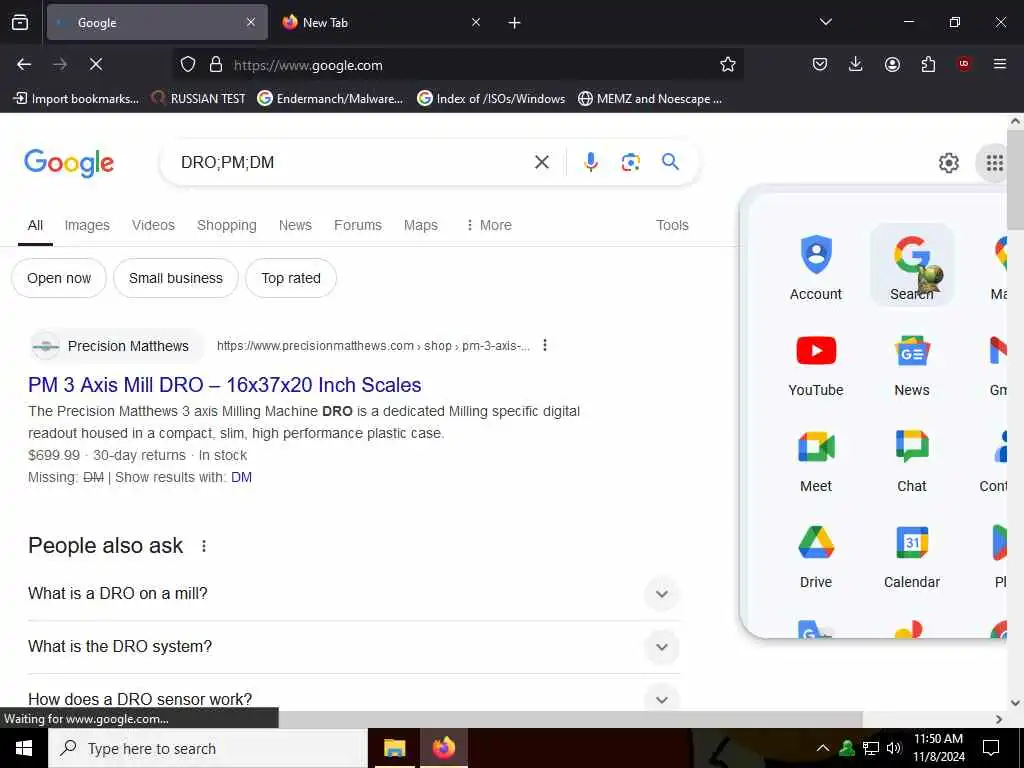The image size is (1024, 768).
Task: Switch to Videos results tab
Action: [153, 225]
